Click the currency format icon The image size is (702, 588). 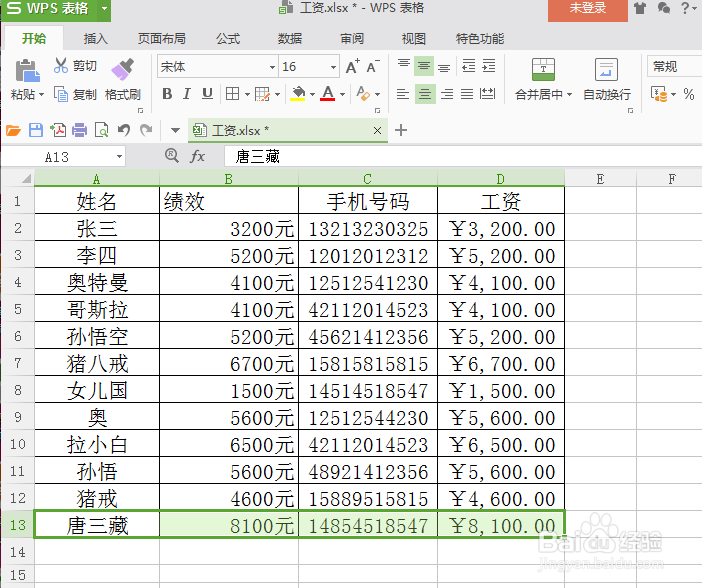pyautogui.click(x=659, y=94)
